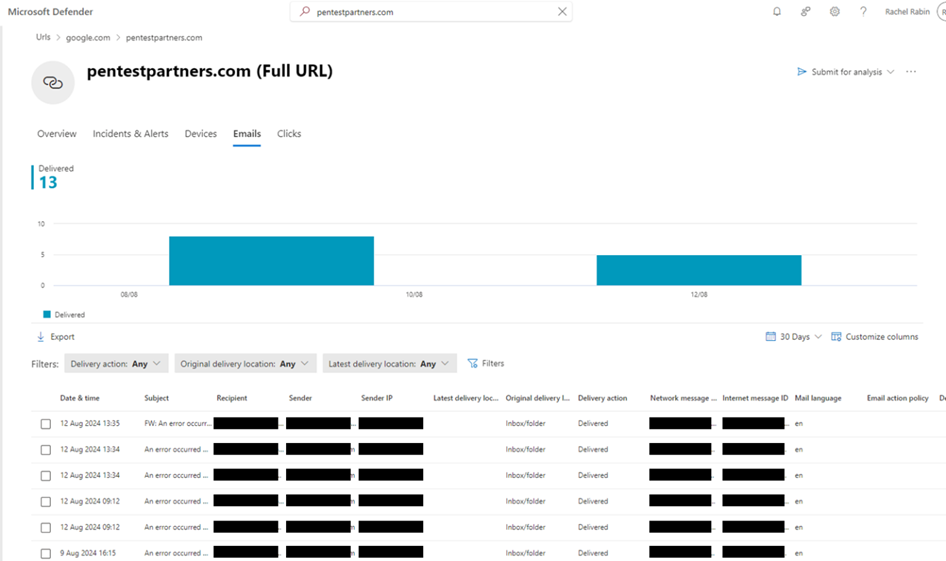Switch to the Incidents & Alerts tab
The image size is (946, 561).
pyautogui.click(x=130, y=133)
